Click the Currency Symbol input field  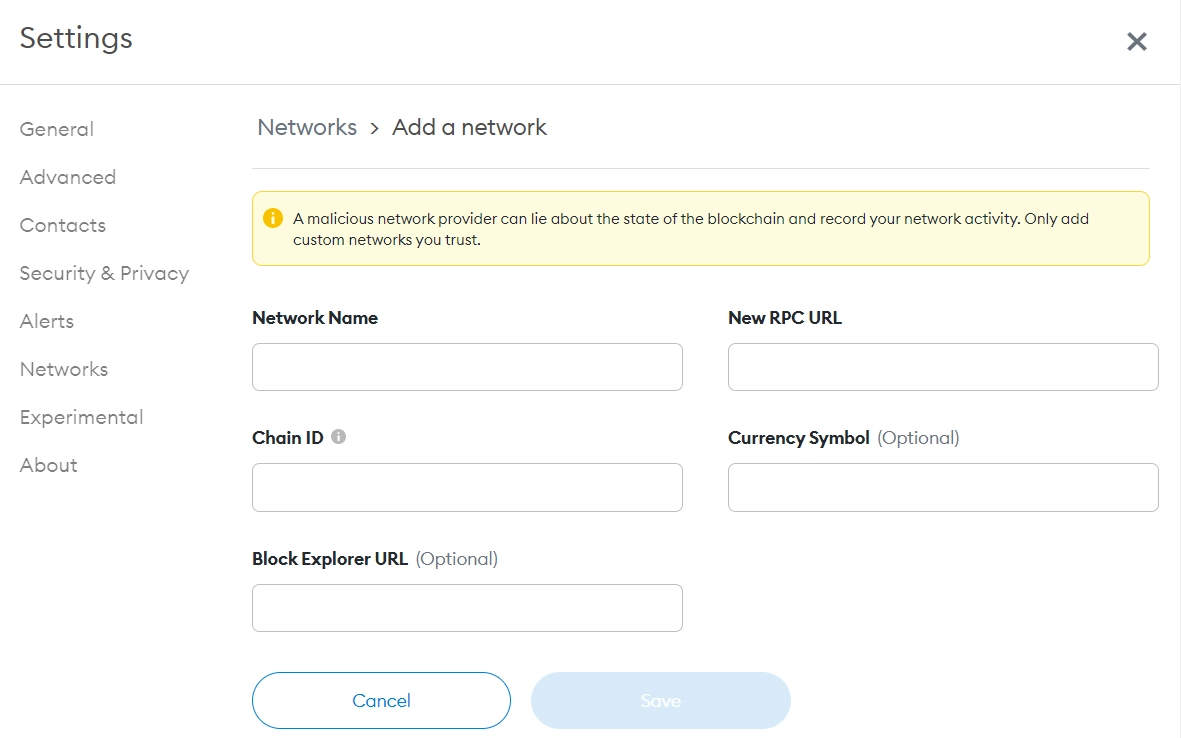[943, 487]
